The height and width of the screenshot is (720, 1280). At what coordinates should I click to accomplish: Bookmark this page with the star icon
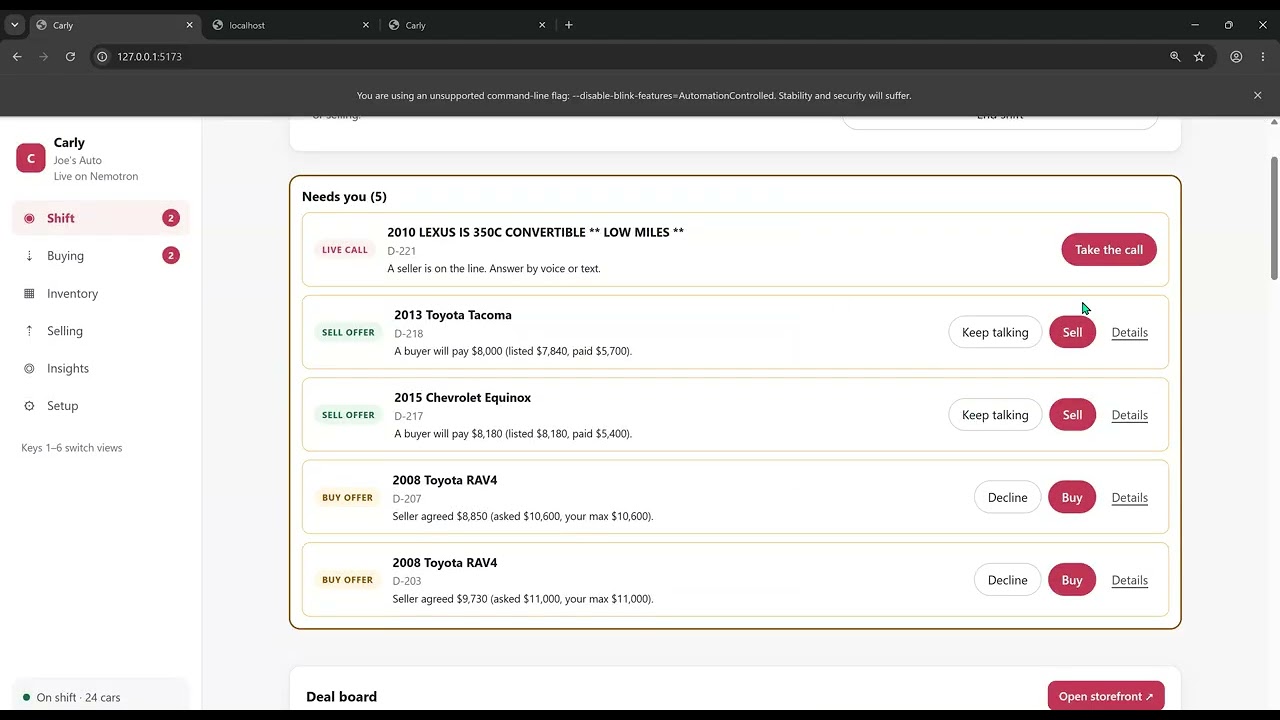pyautogui.click(x=1199, y=57)
